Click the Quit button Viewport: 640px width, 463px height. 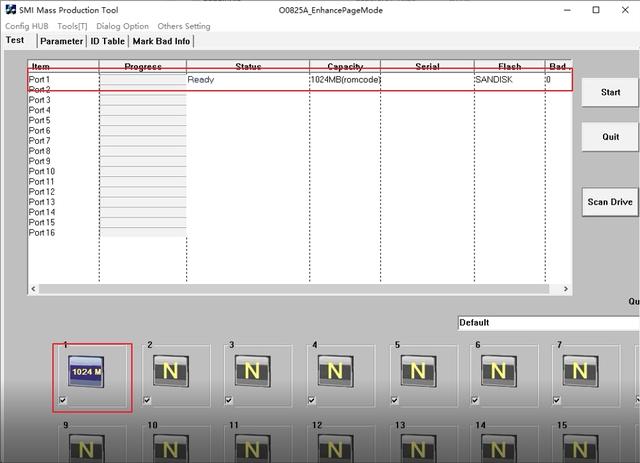click(610, 137)
